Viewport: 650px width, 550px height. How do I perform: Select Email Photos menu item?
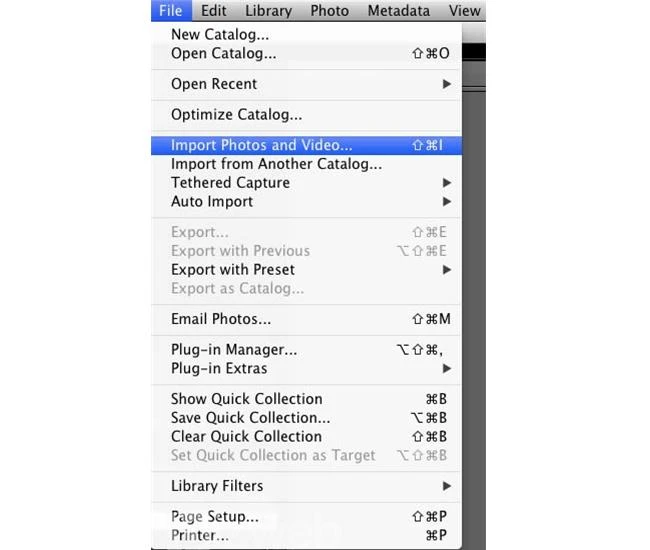pos(221,319)
